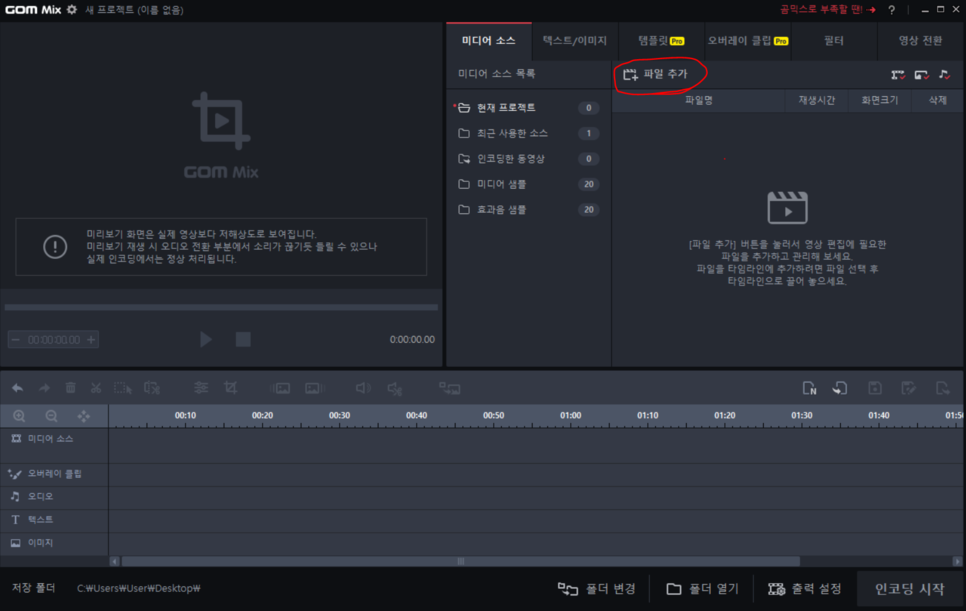The height and width of the screenshot is (611, 966).
Task: Open the video adjustment sliders icon
Action: tap(201, 388)
